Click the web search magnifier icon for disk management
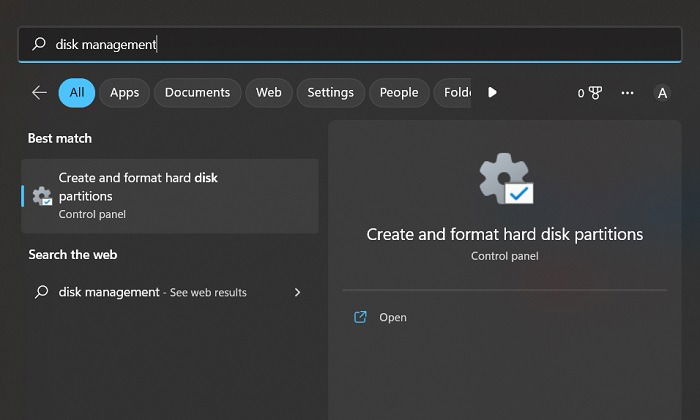 coord(42,292)
